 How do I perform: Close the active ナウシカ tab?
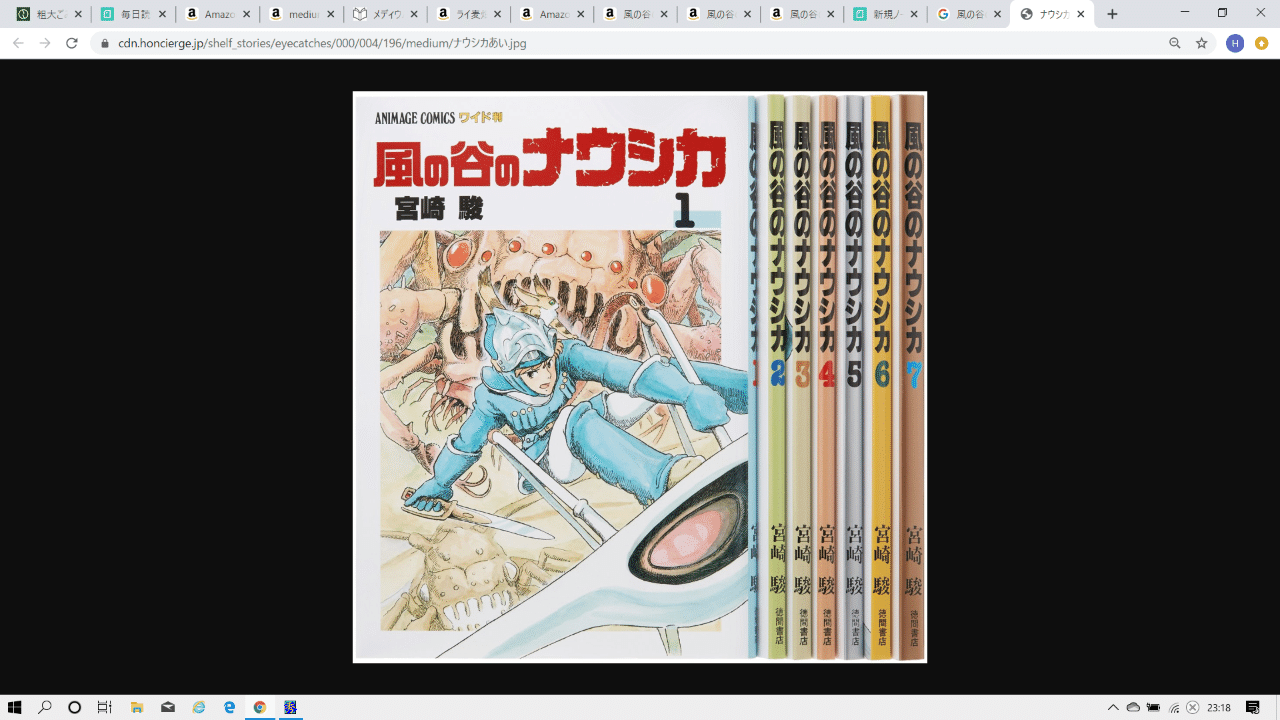pyautogui.click(x=1081, y=14)
